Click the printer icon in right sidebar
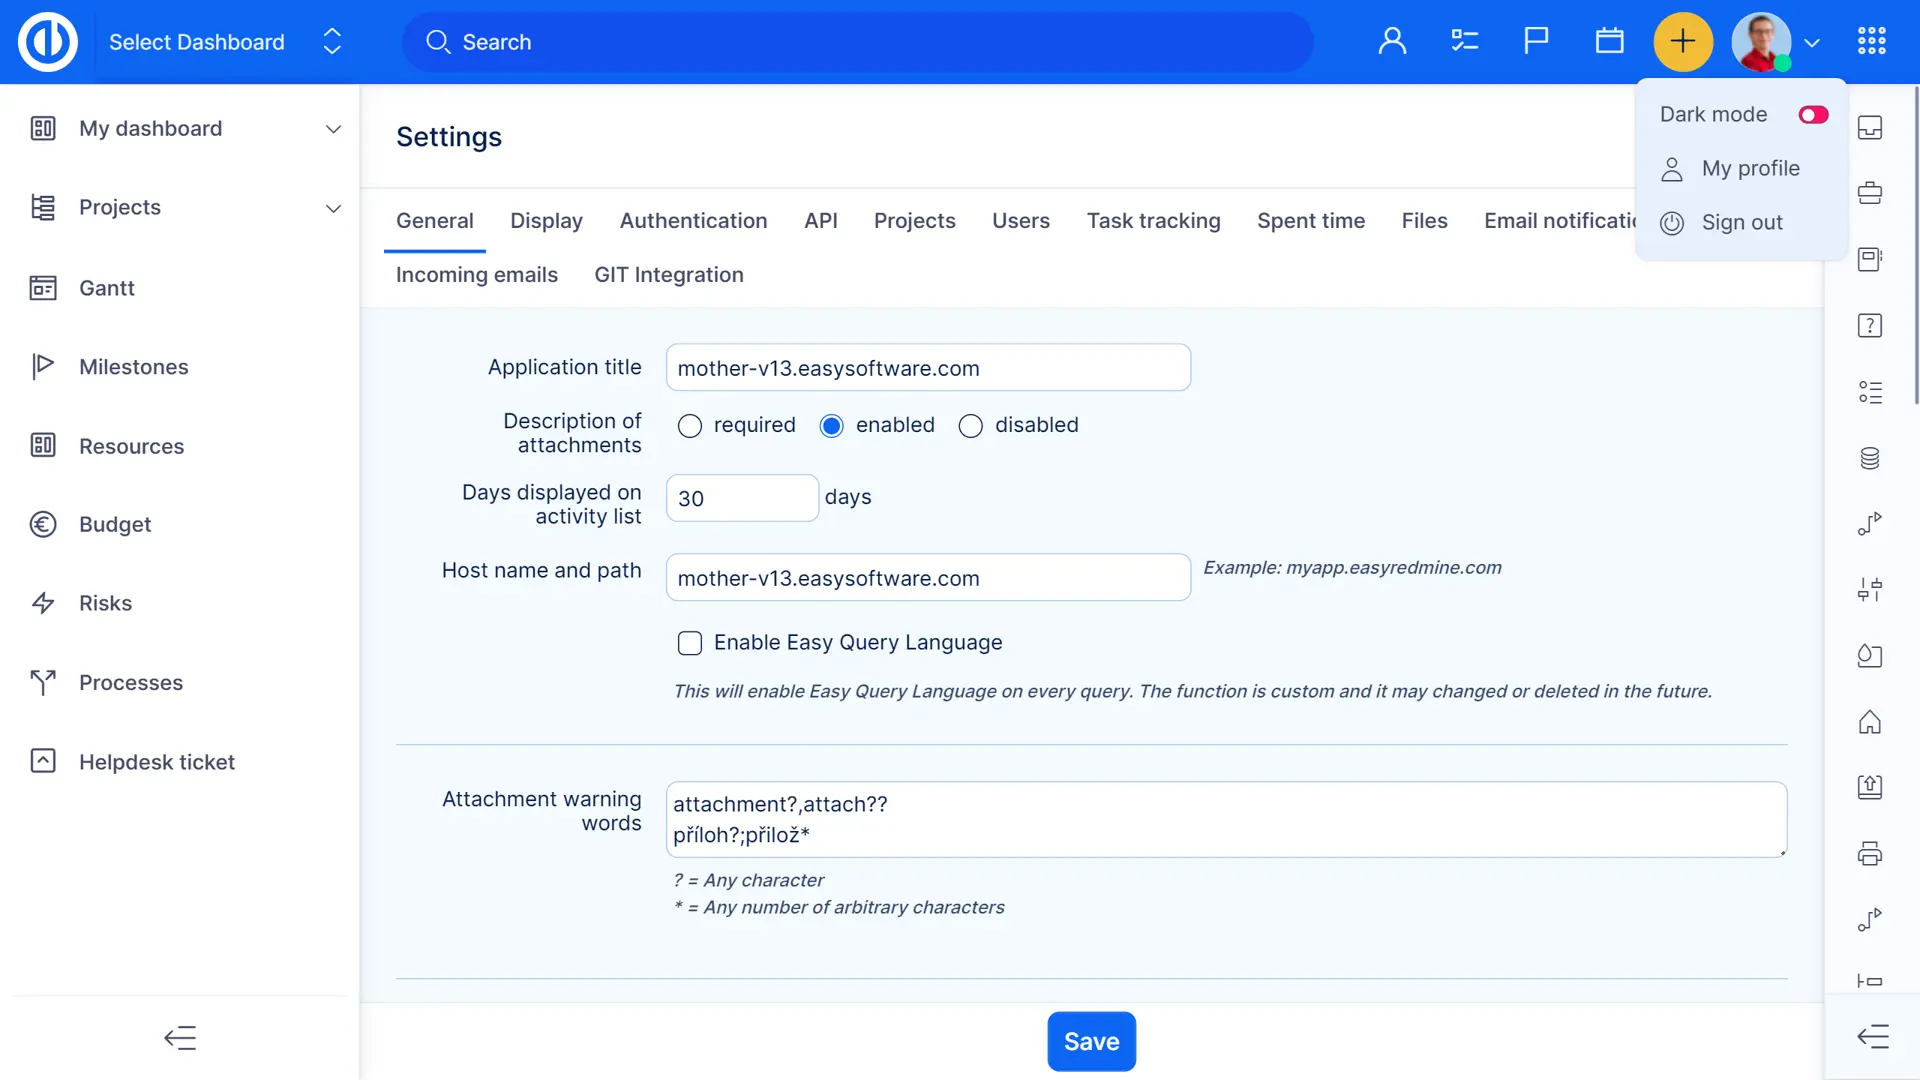1920x1080 pixels. 1869,854
